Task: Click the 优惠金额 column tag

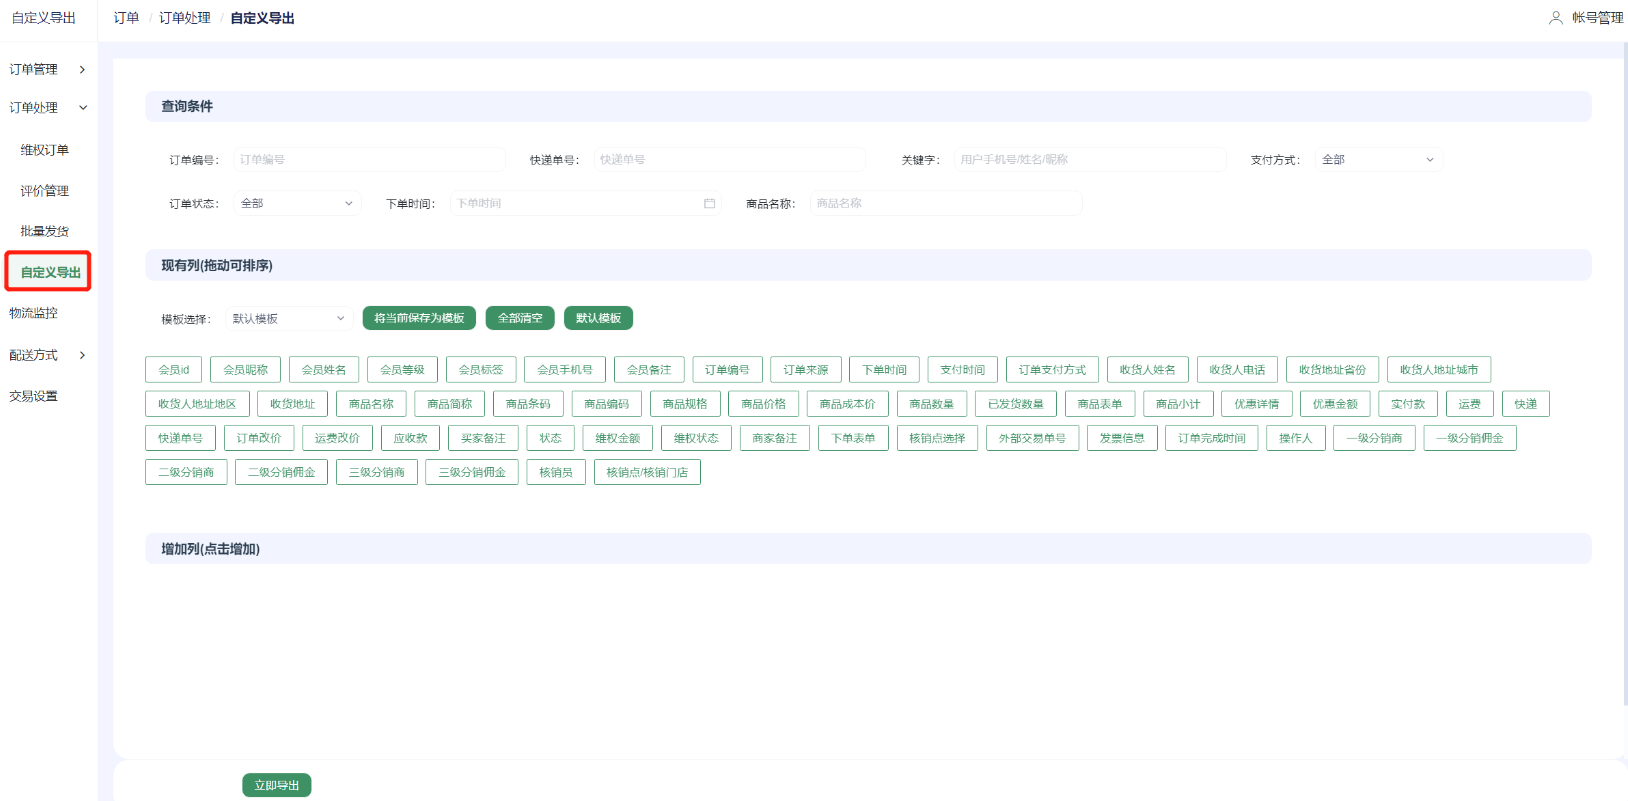Action: [1335, 404]
